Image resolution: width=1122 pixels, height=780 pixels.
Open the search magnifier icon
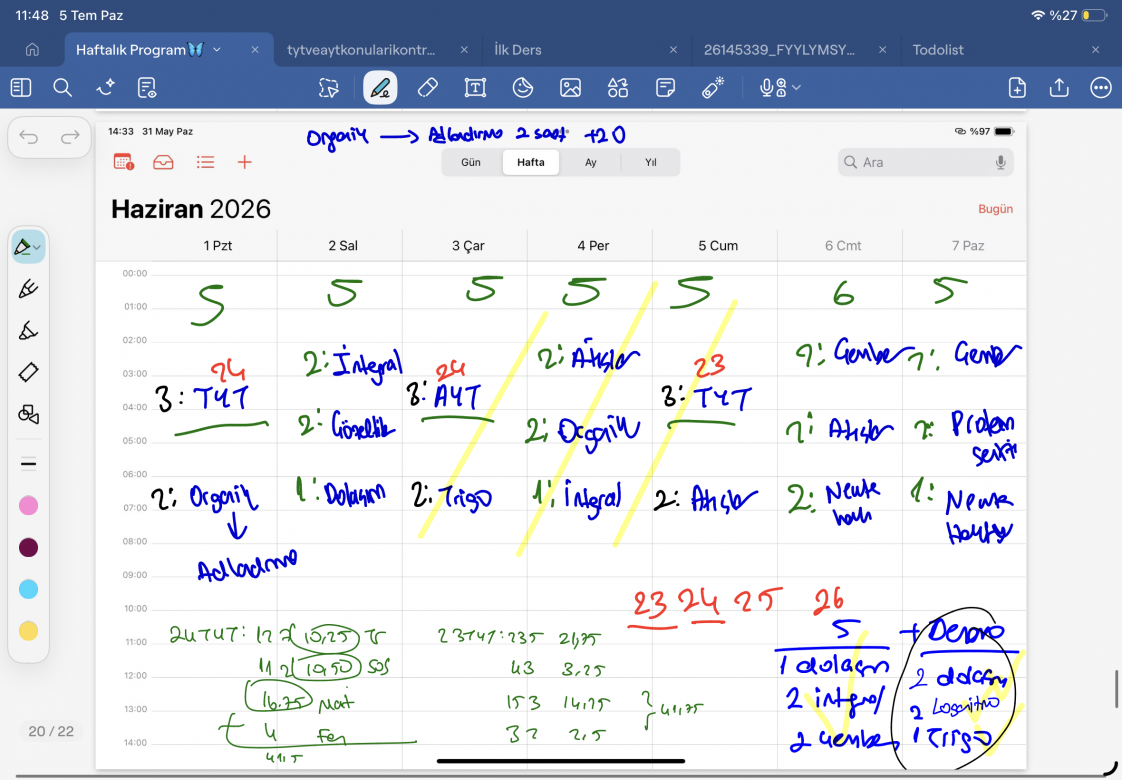point(63,88)
